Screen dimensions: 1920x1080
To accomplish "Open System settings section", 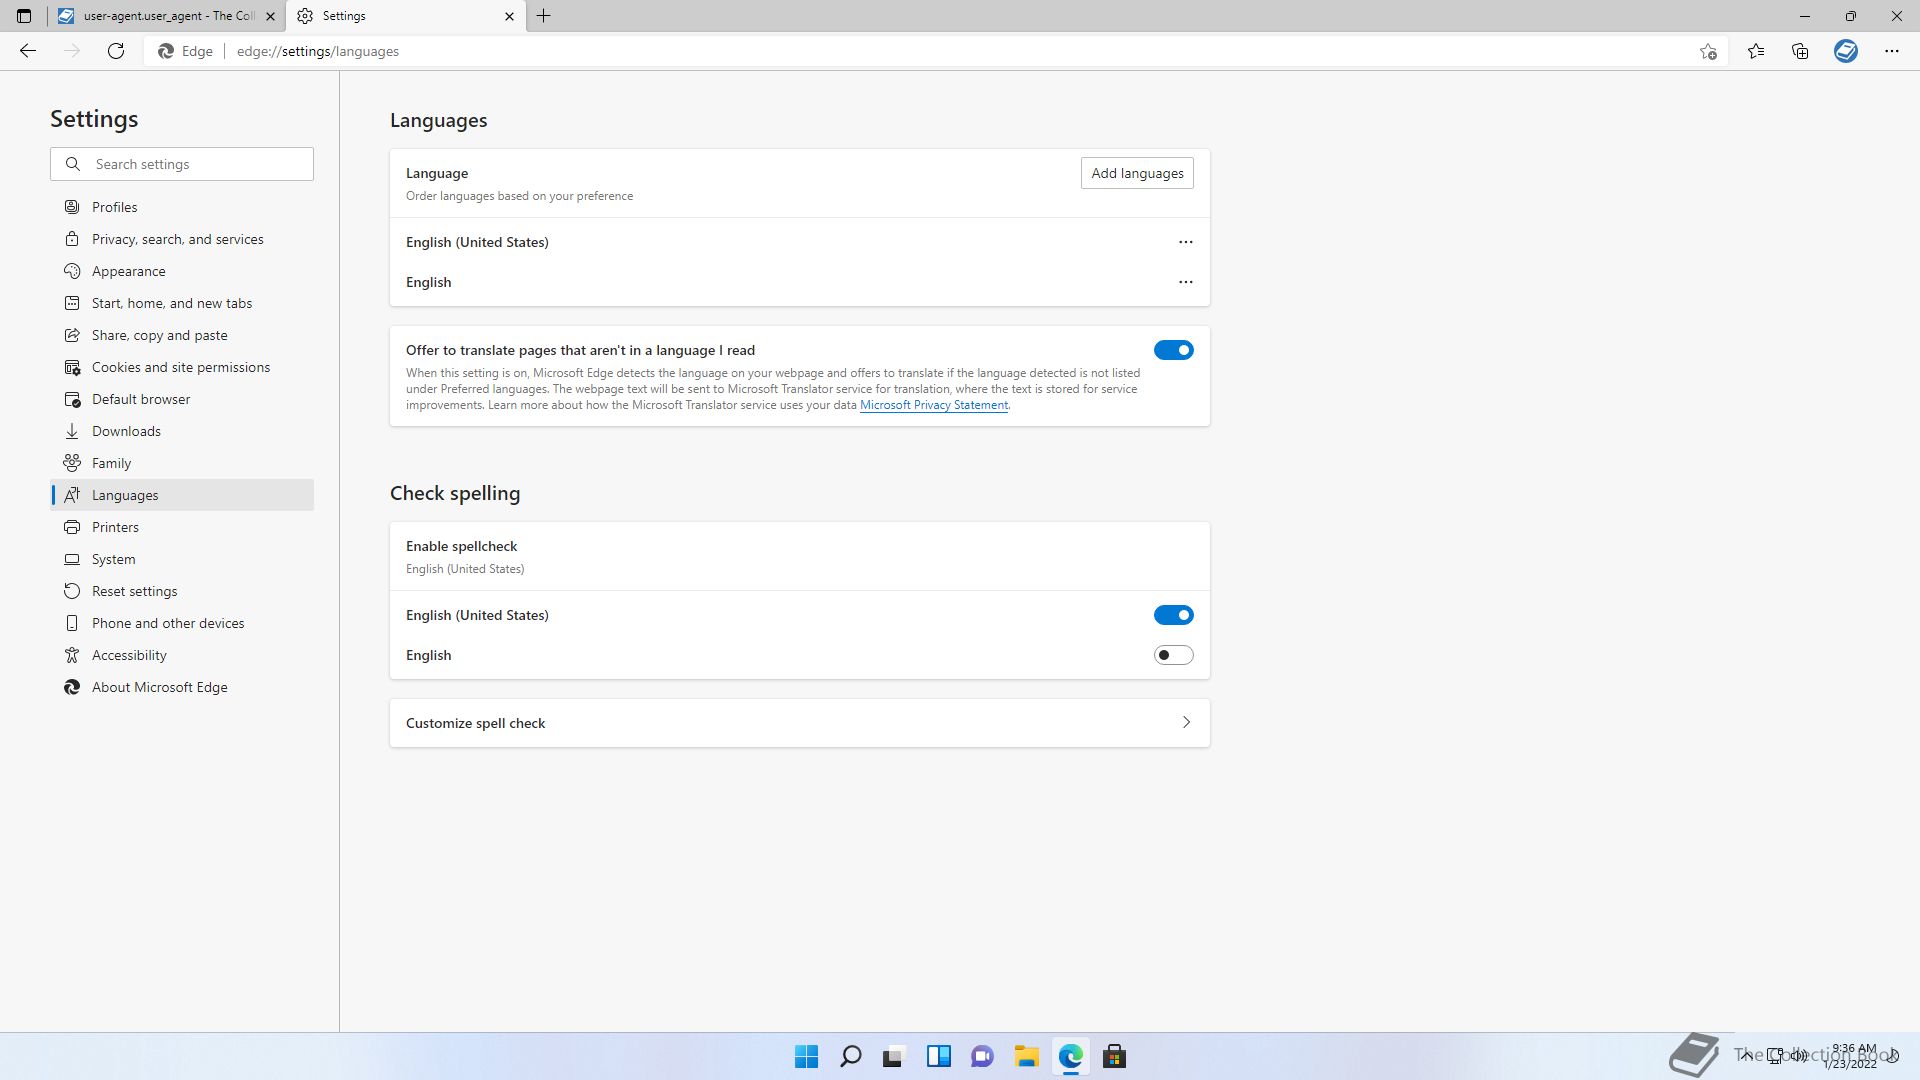I will 182,559.
